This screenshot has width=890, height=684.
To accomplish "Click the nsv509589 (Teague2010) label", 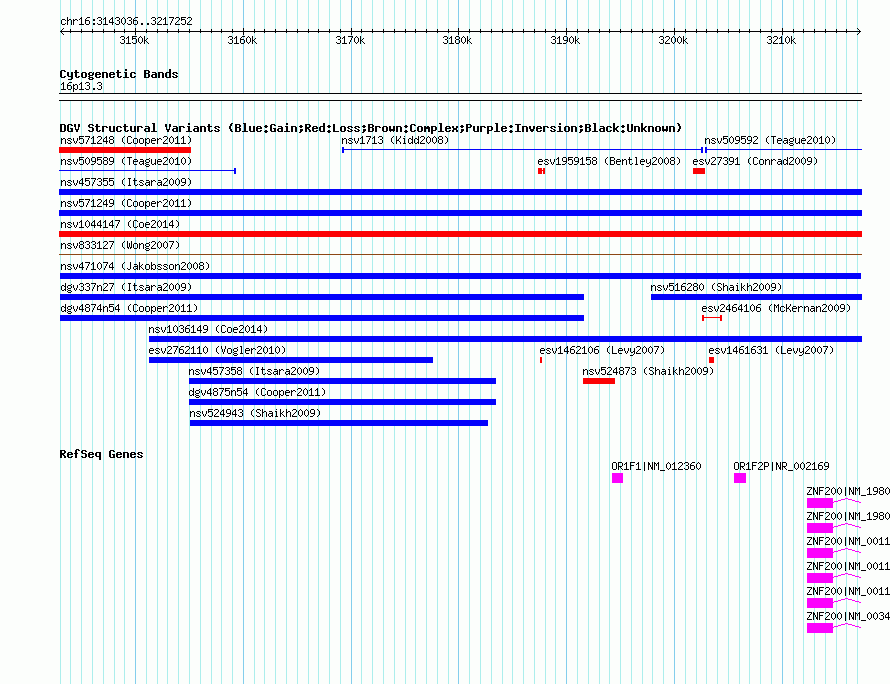I will coord(126,161).
